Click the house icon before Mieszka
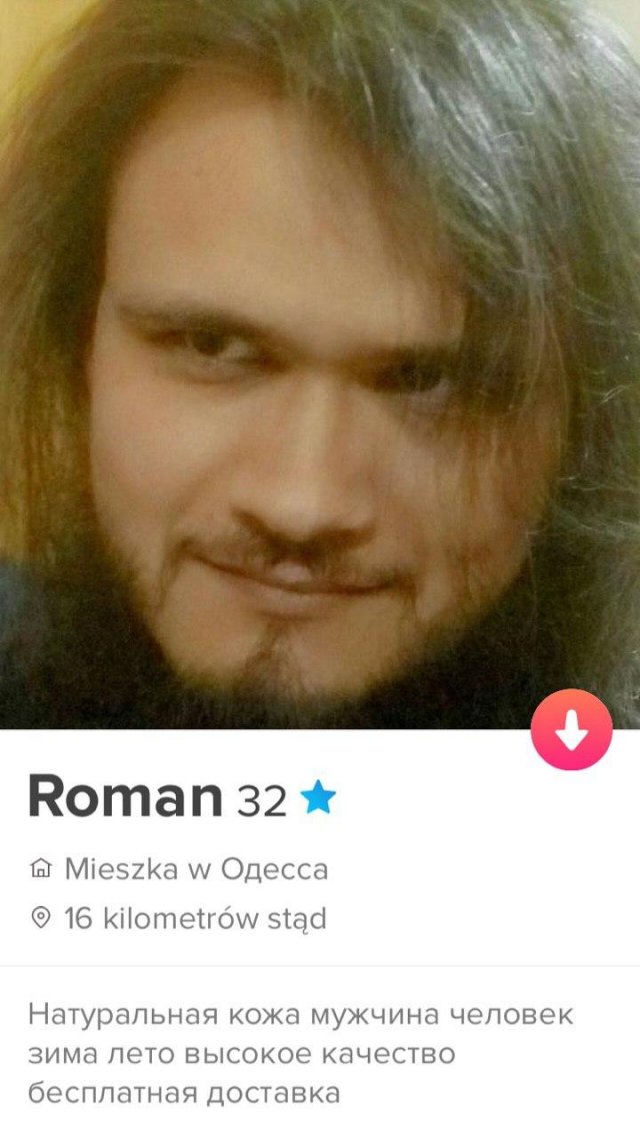The height and width of the screenshot is (1137, 640). (41, 868)
